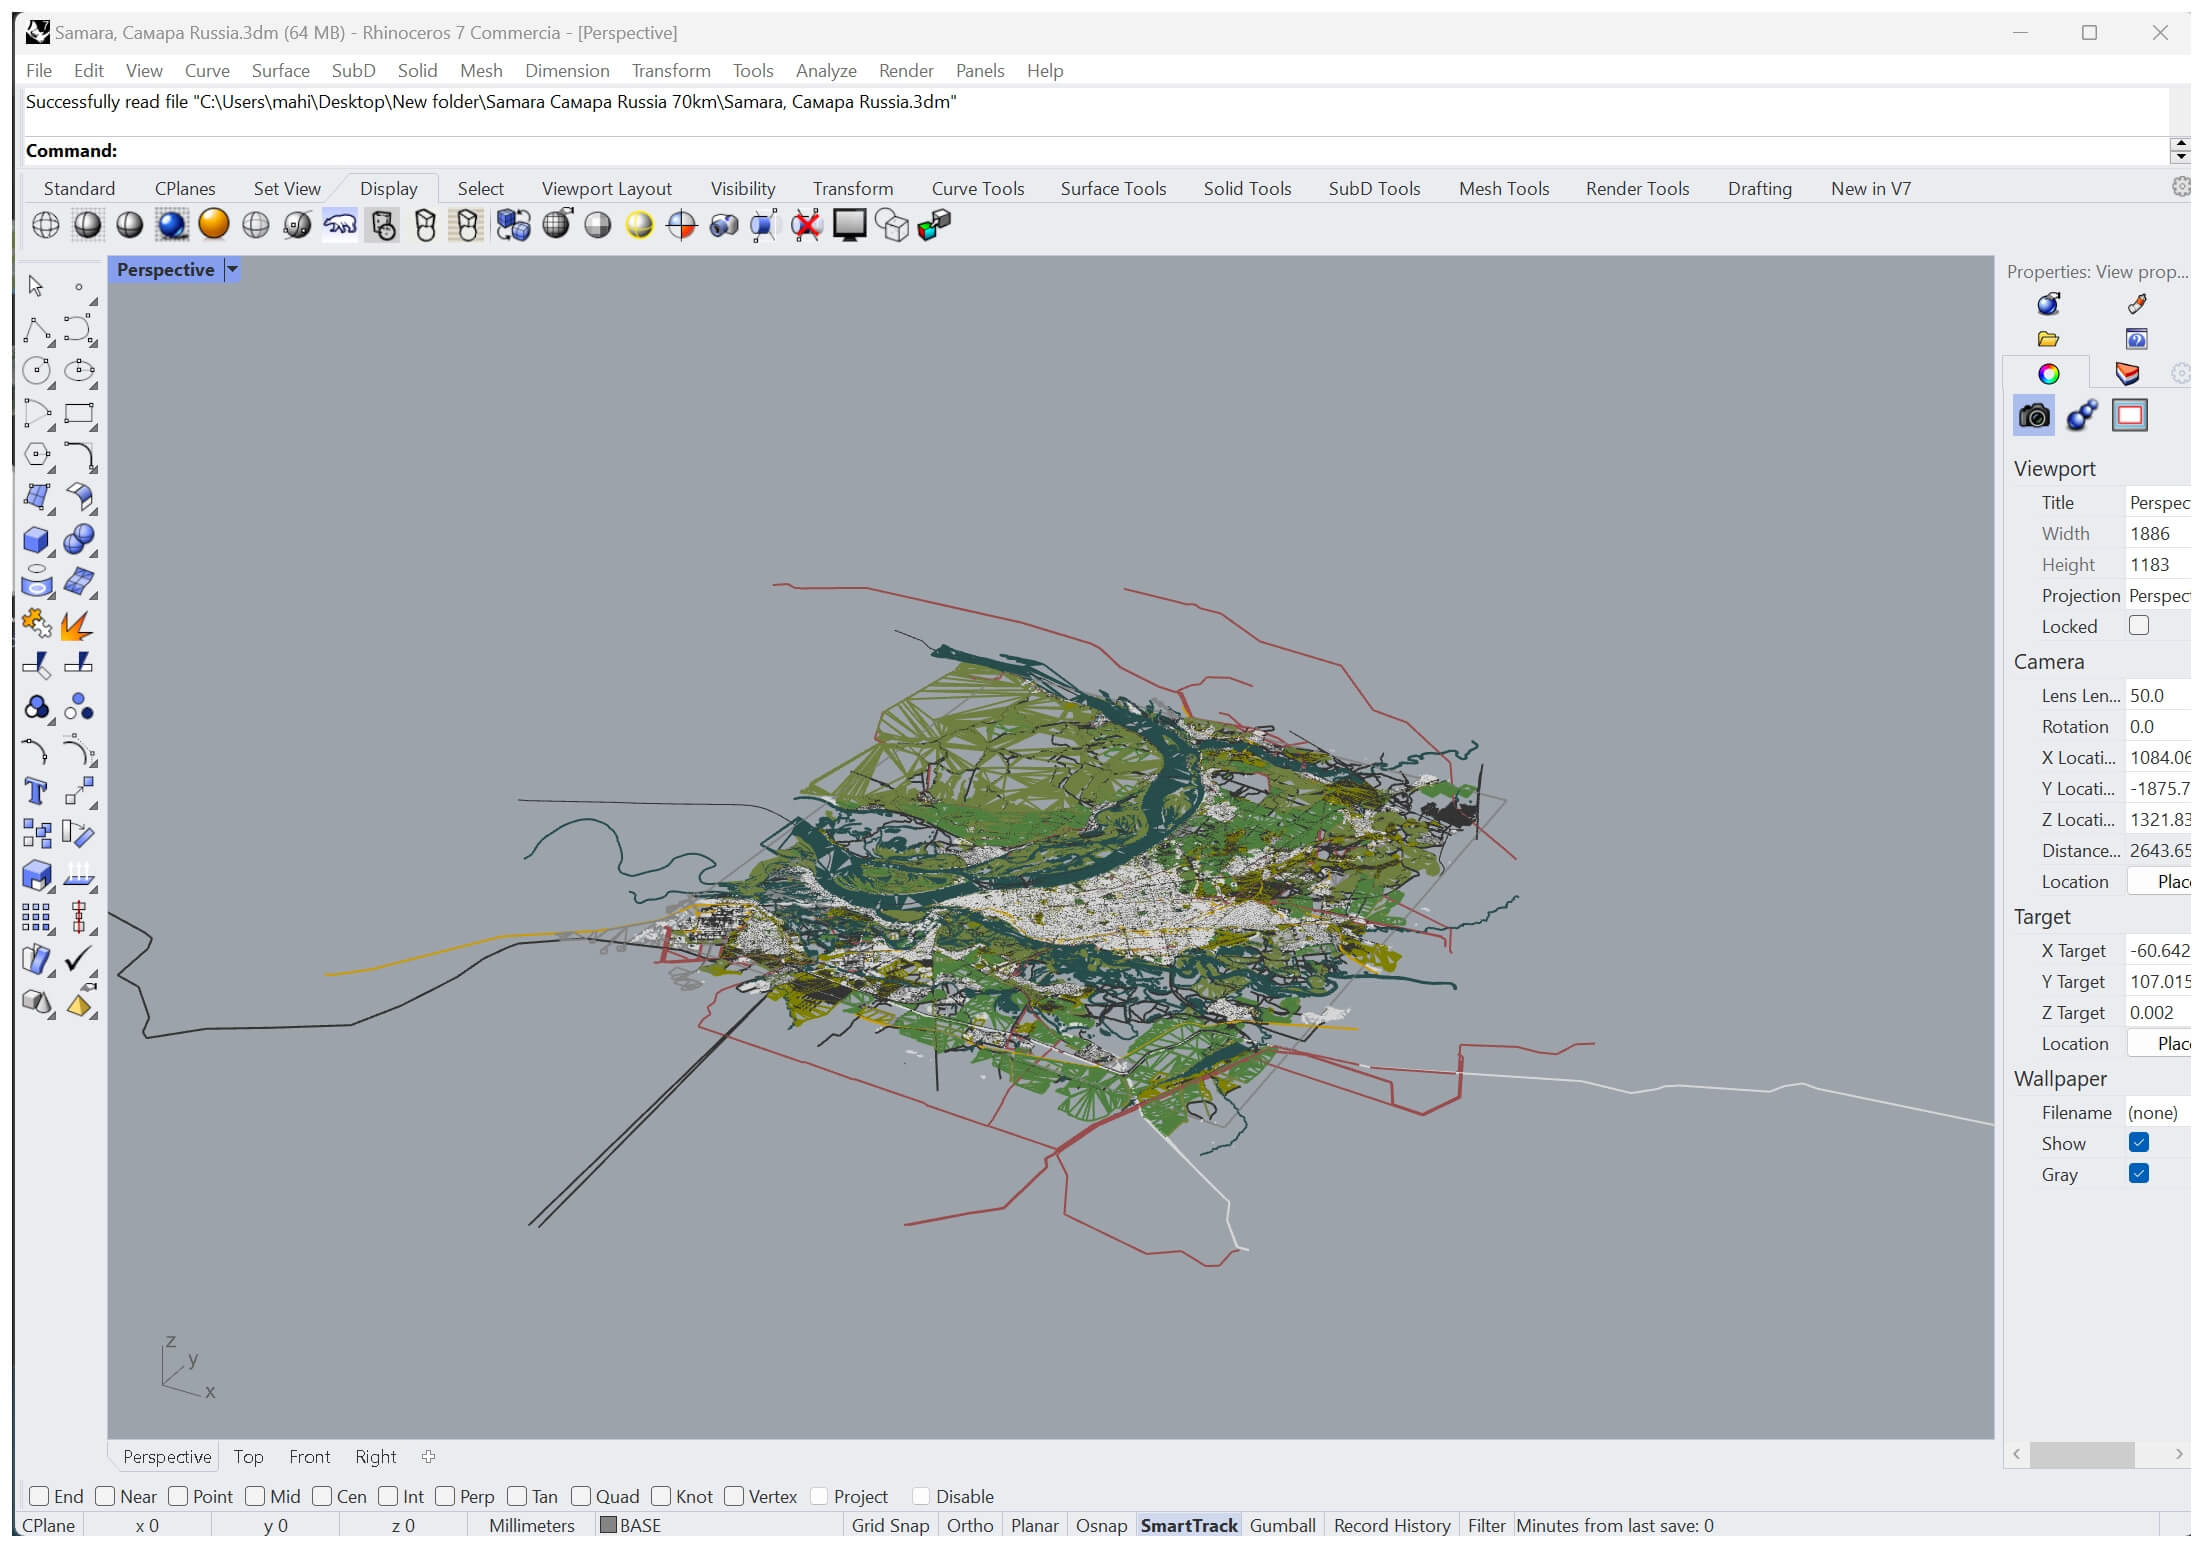Open the camera view properties icon

(x=2033, y=416)
